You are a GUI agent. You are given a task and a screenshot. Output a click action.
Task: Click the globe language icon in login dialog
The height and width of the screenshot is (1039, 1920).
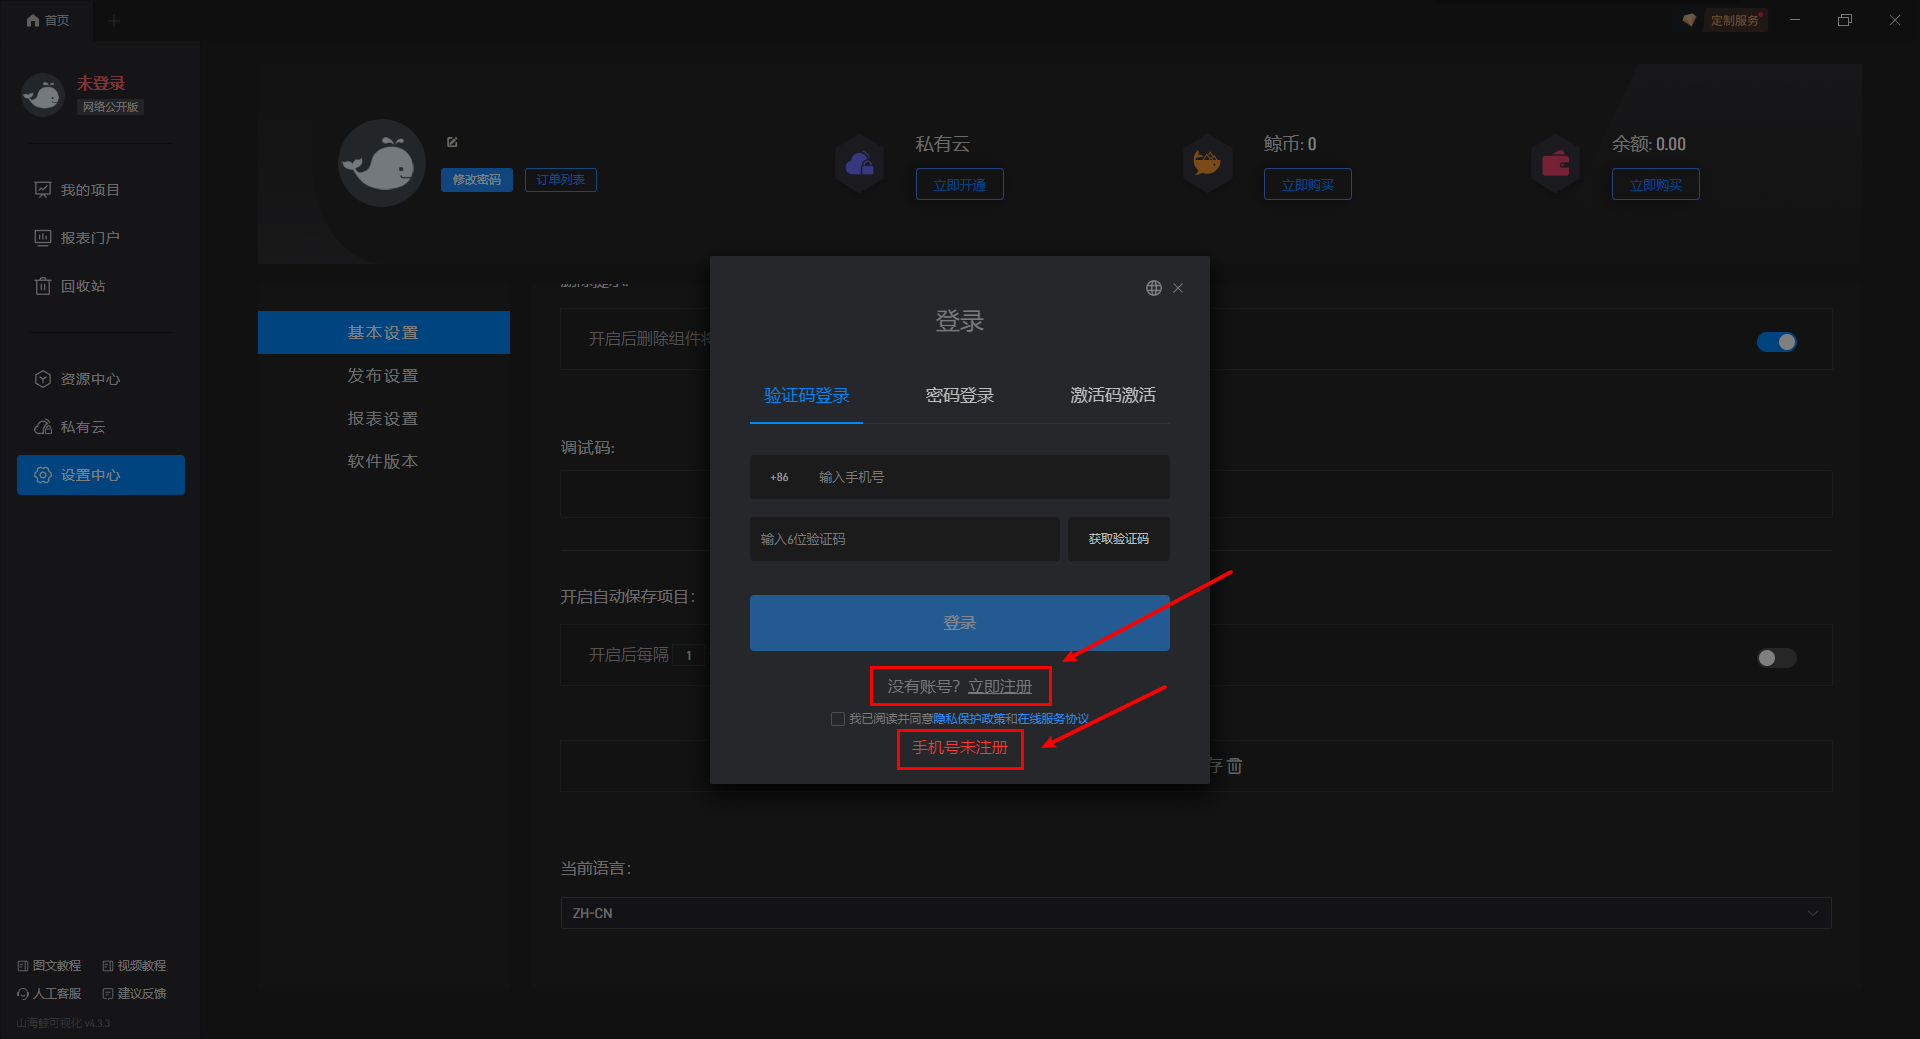click(1153, 288)
